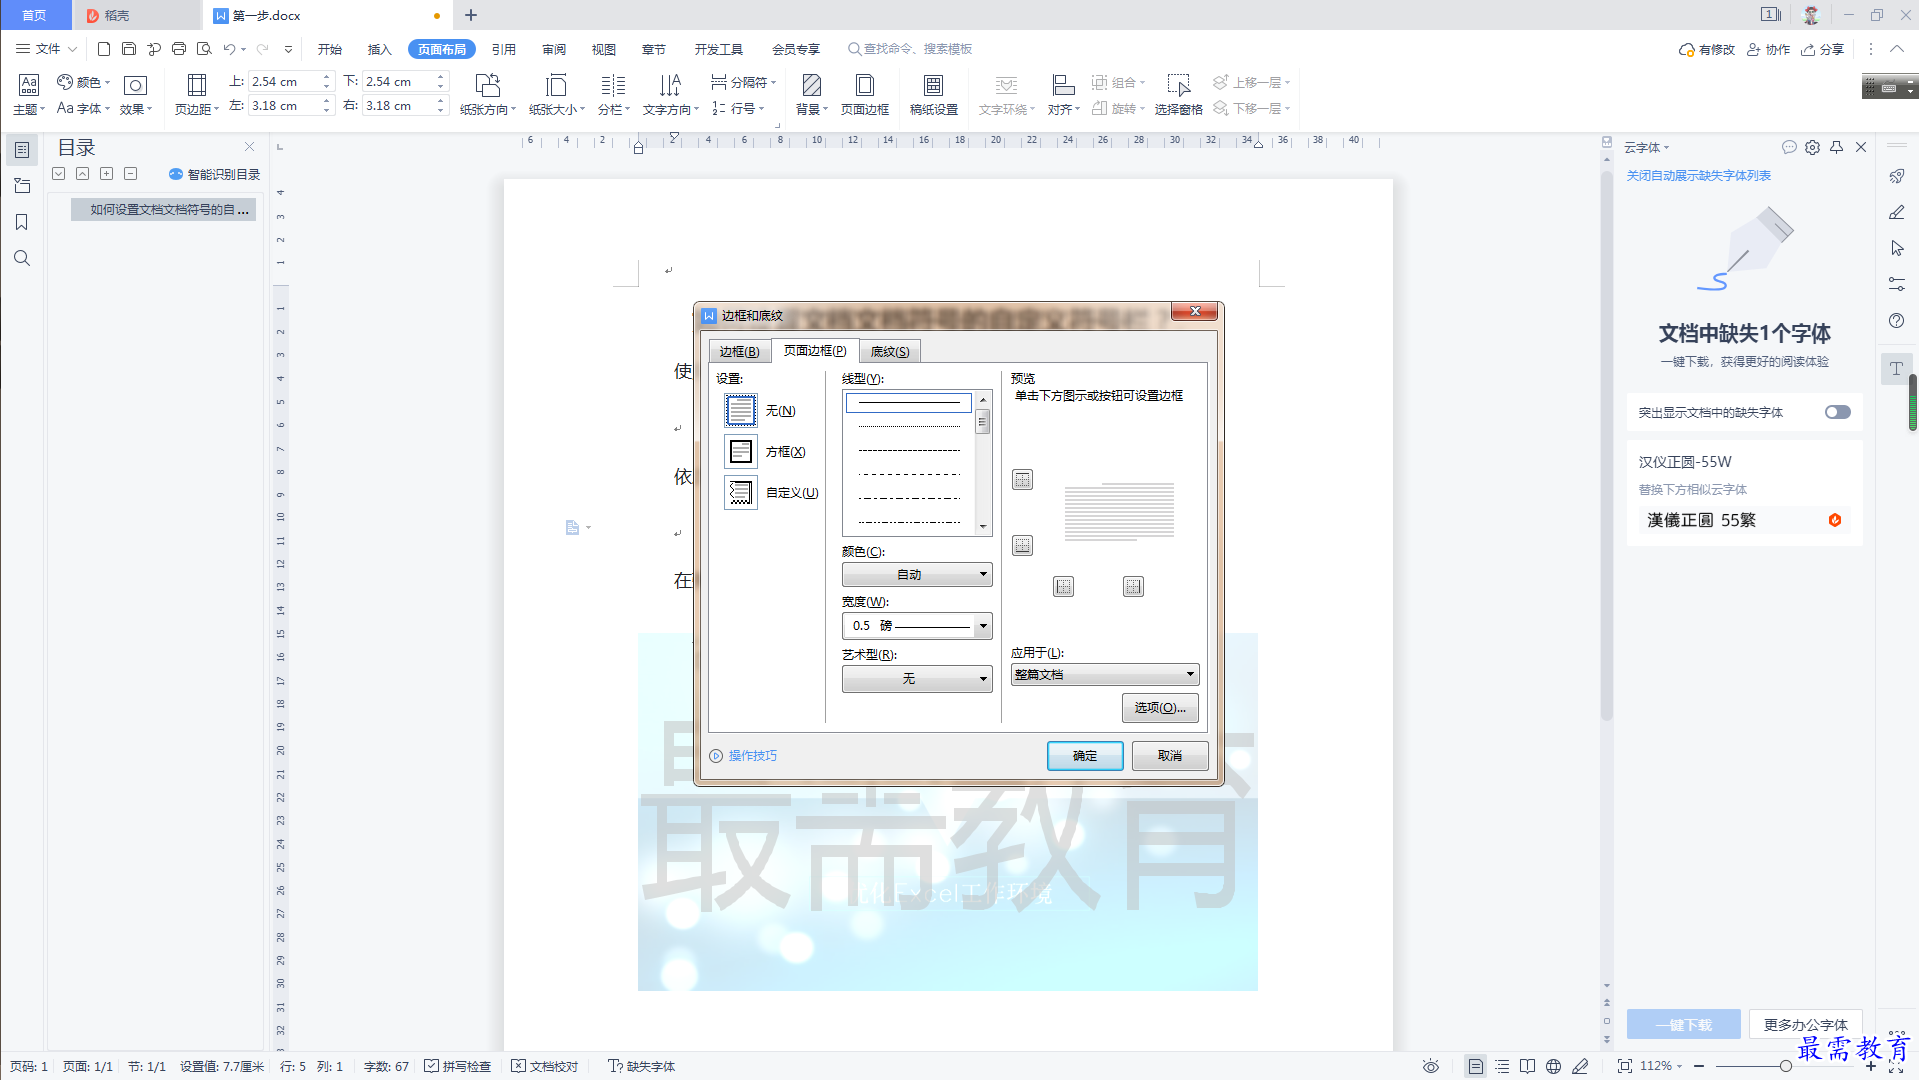This screenshot has height=1080, width=1919.
Task: Open the 分栏 columns tool
Action: tap(613, 94)
